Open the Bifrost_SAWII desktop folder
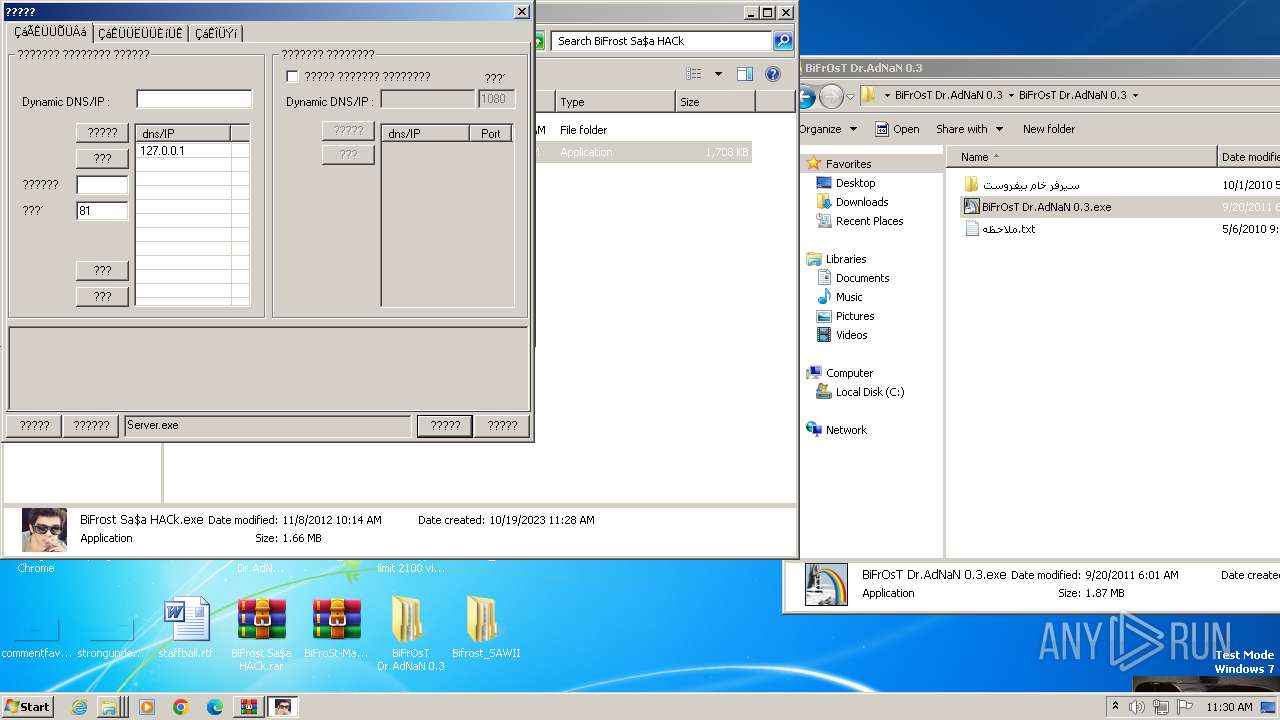 coord(485,628)
